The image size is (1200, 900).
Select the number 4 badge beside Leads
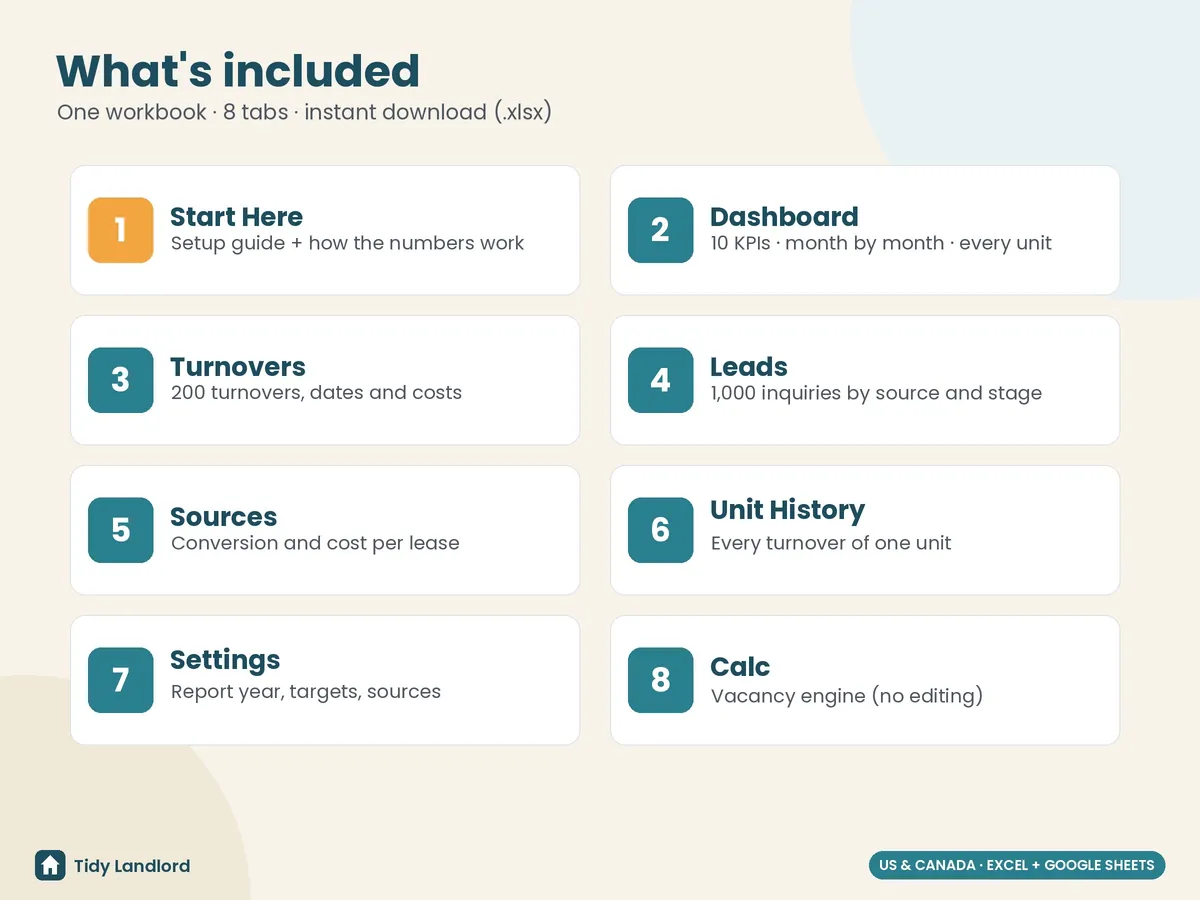pyautogui.click(x=660, y=380)
